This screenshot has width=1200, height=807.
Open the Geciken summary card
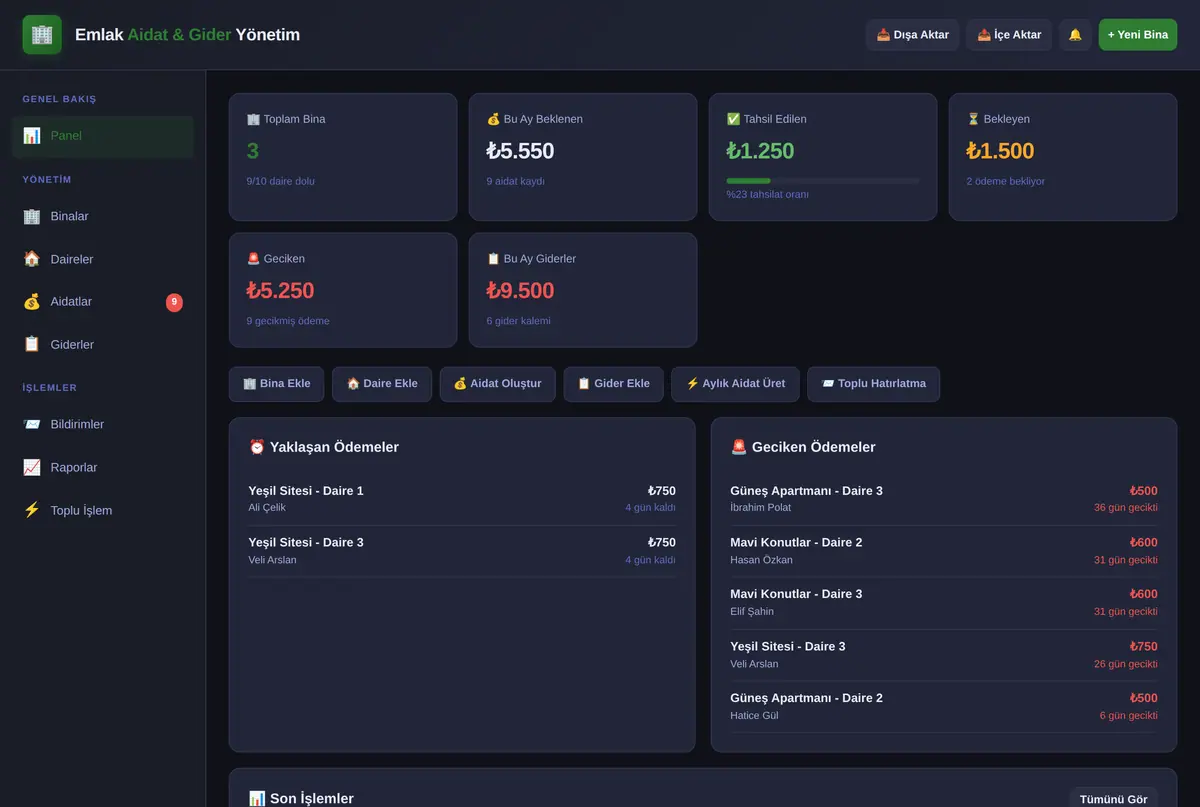pos(343,290)
